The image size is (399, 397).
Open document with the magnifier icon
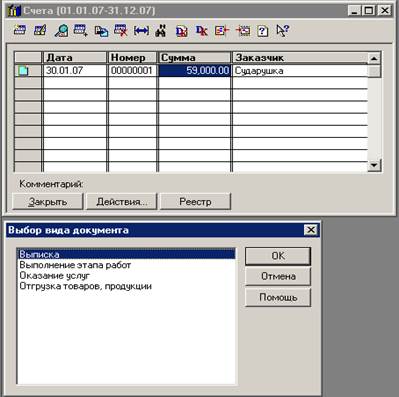61,30
